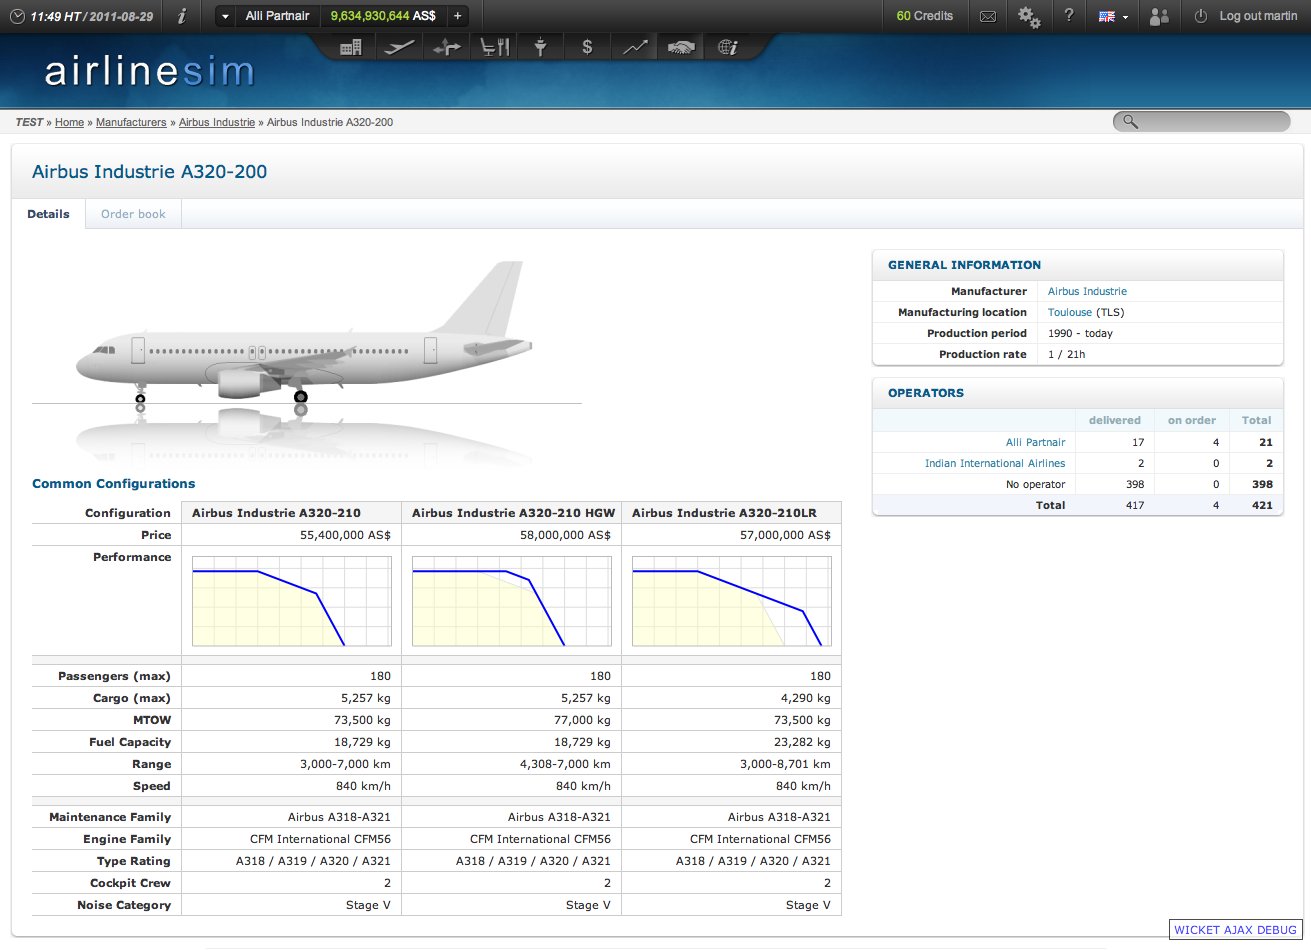Click the No operator row label
The image size is (1311, 950).
[x=1035, y=484]
